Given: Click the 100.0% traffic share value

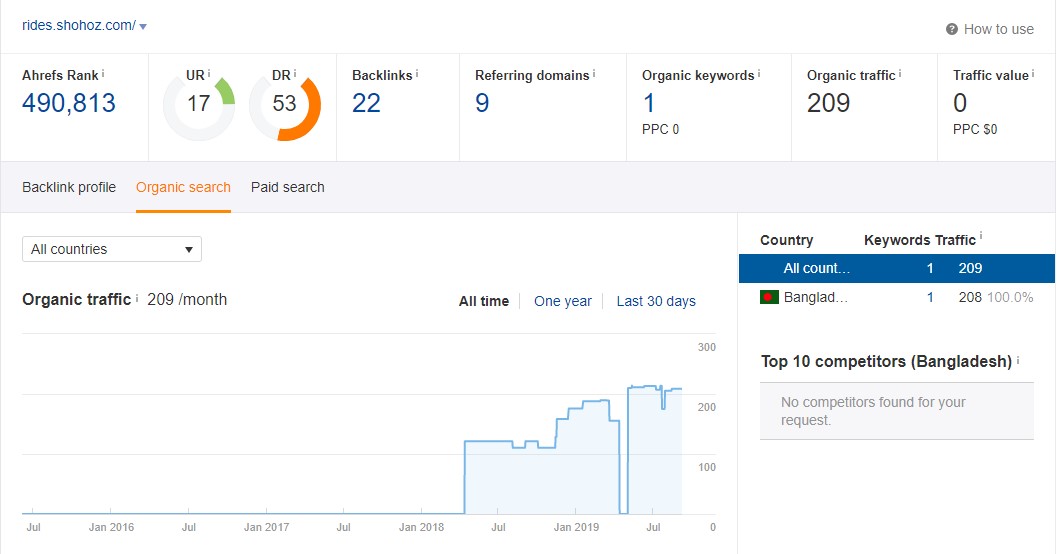Looking at the screenshot, I should (1010, 297).
